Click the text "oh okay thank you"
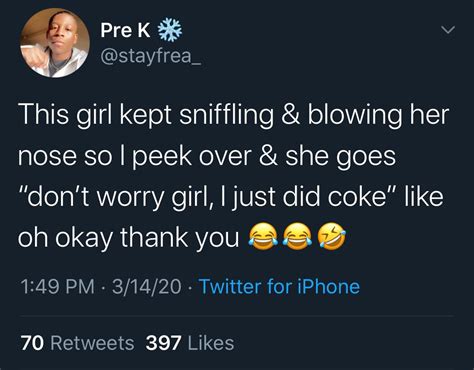Screen dimensions: 474x370 [128, 238]
